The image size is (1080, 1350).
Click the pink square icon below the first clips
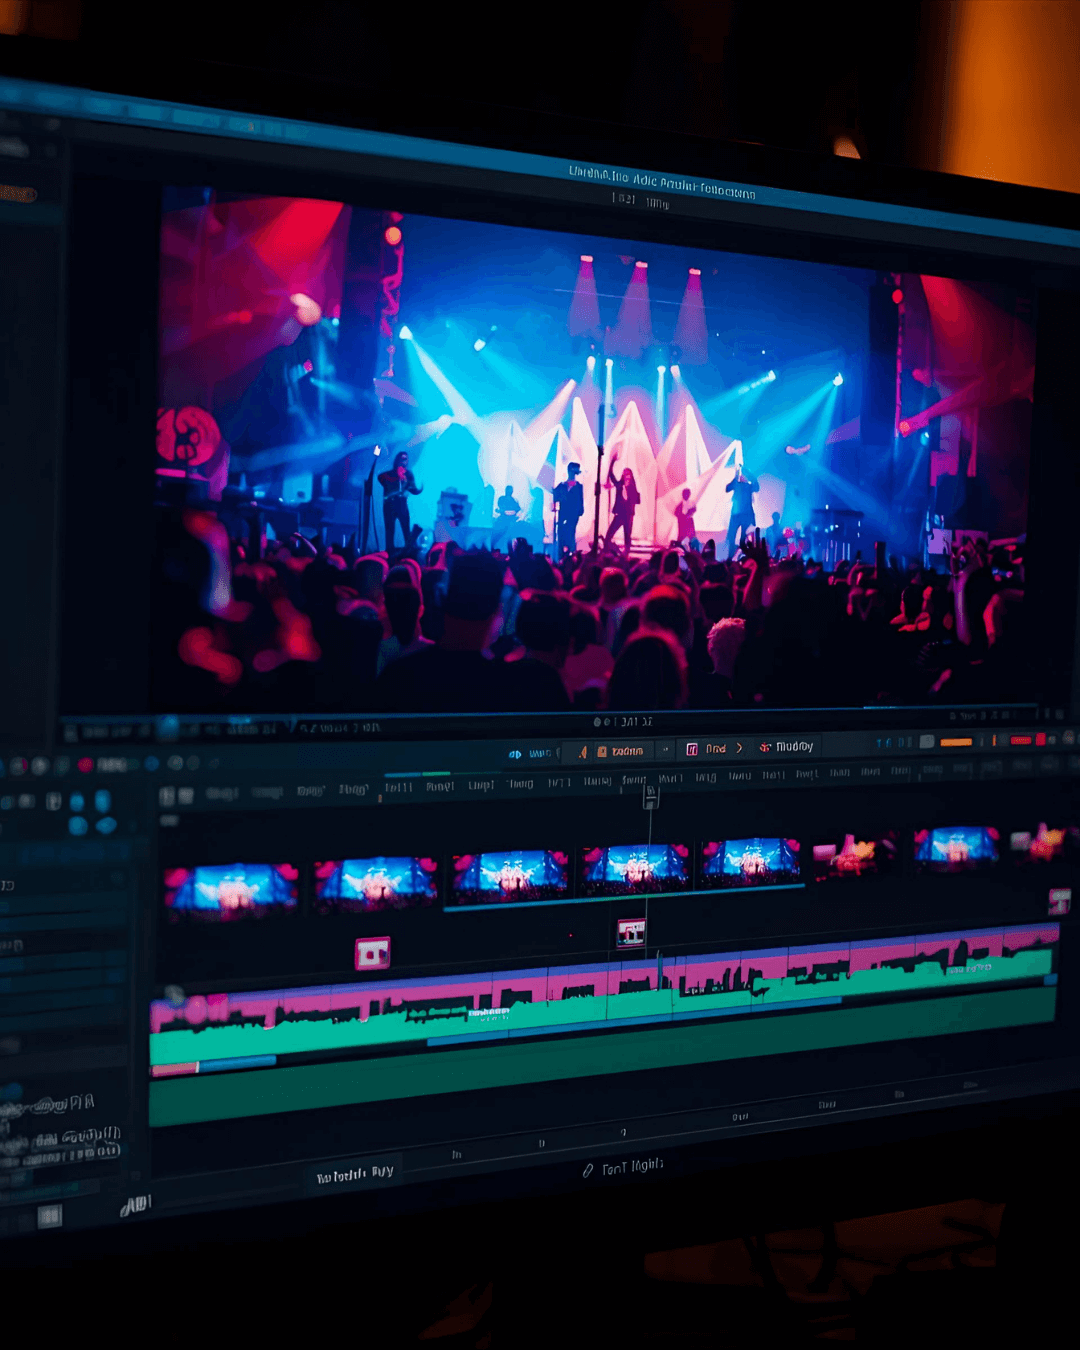click(372, 953)
